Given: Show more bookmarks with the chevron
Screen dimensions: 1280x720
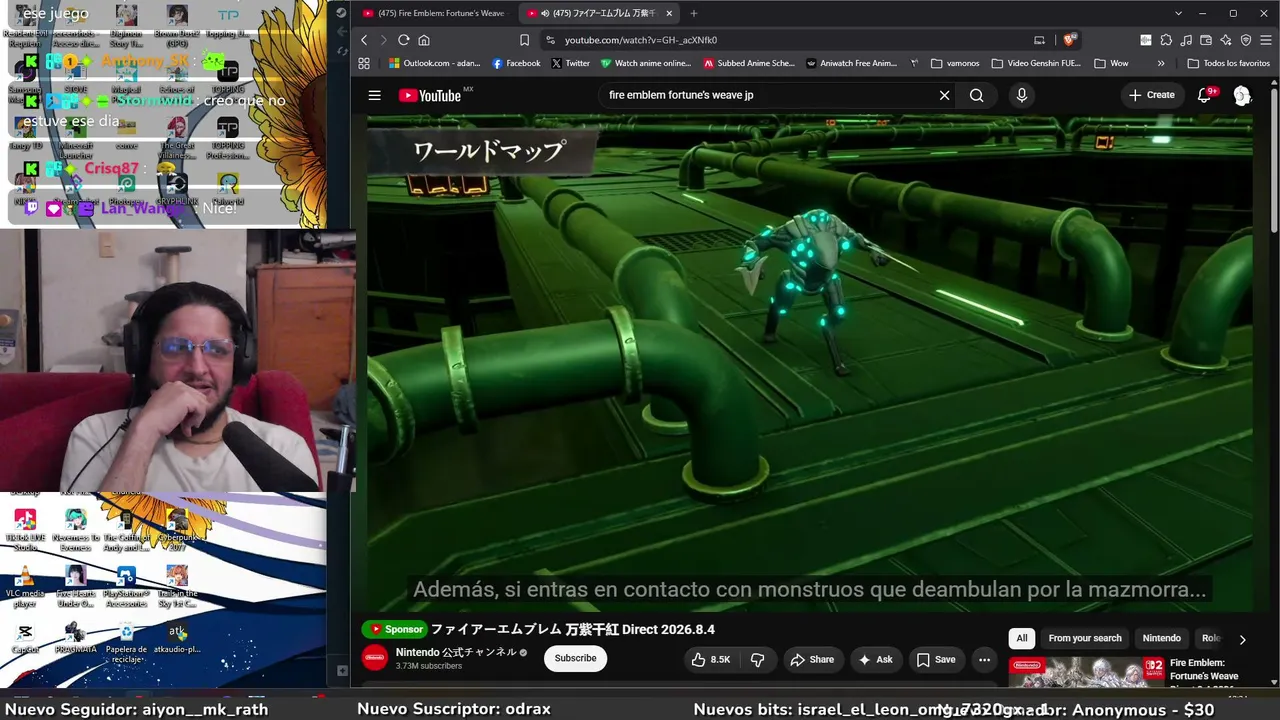Looking at the screenshot, I should 1161,63.
